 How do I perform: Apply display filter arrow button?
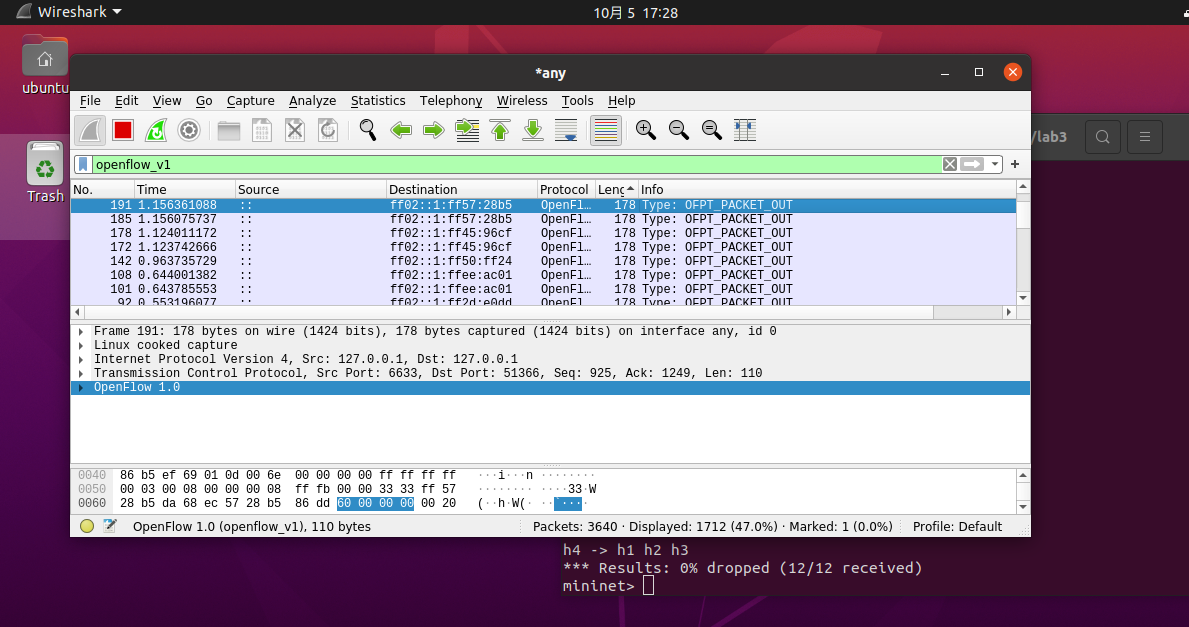pyautogui.click(x=972, y=165)
